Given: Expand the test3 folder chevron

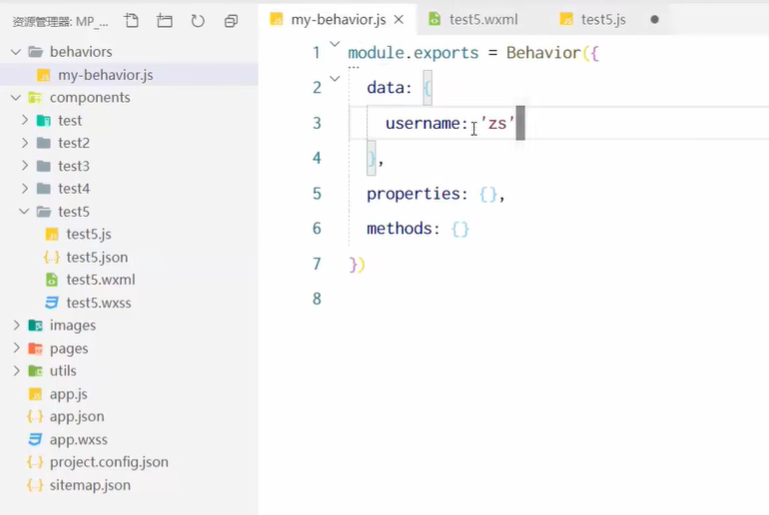Looking at the screenshot, I should pos(25,166).
